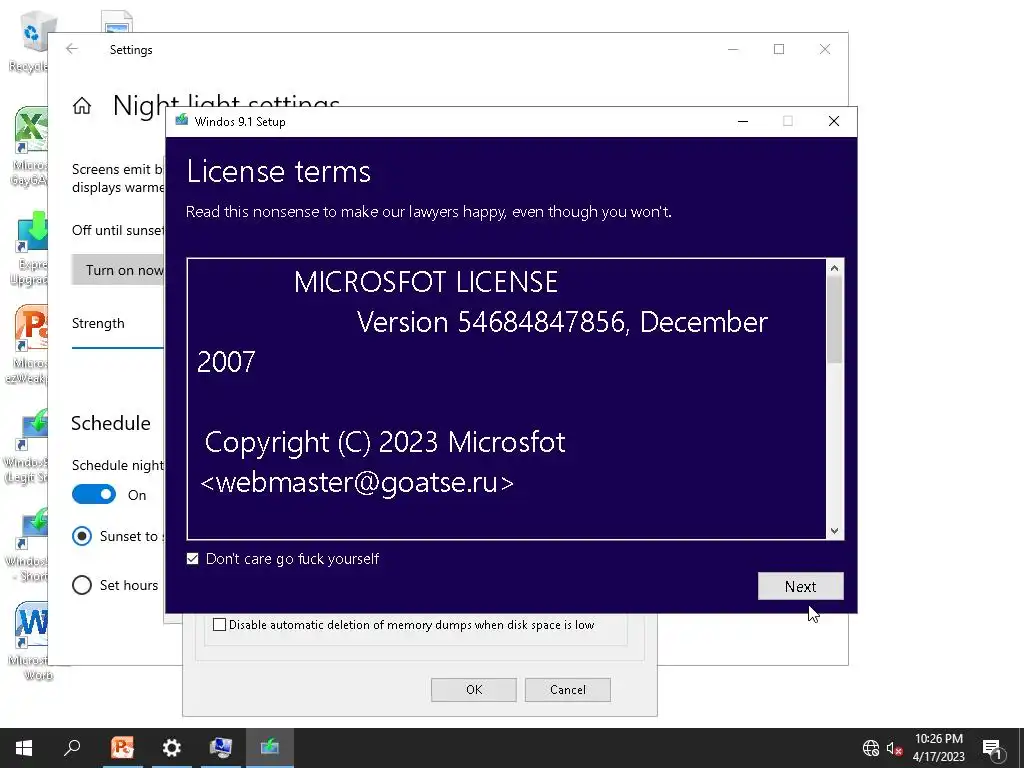Click the license text scrollbar up arrow
The height and width of the screenshot is (768, 1024).
(x=834, y=268)
